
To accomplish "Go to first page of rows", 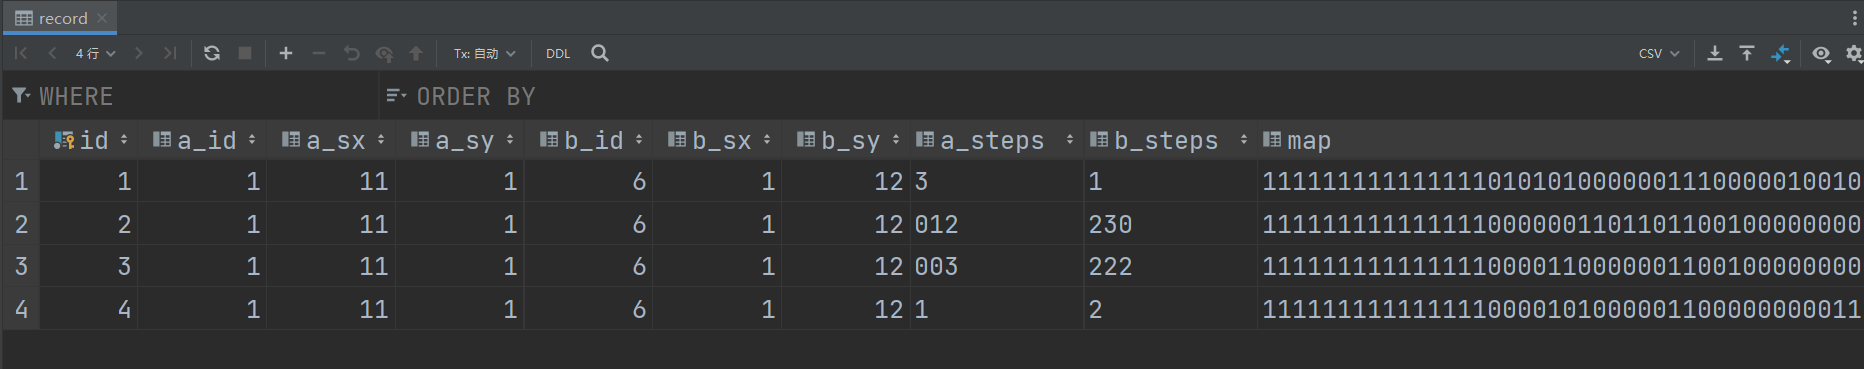I will pyautogui.click(x=21, y=53).
